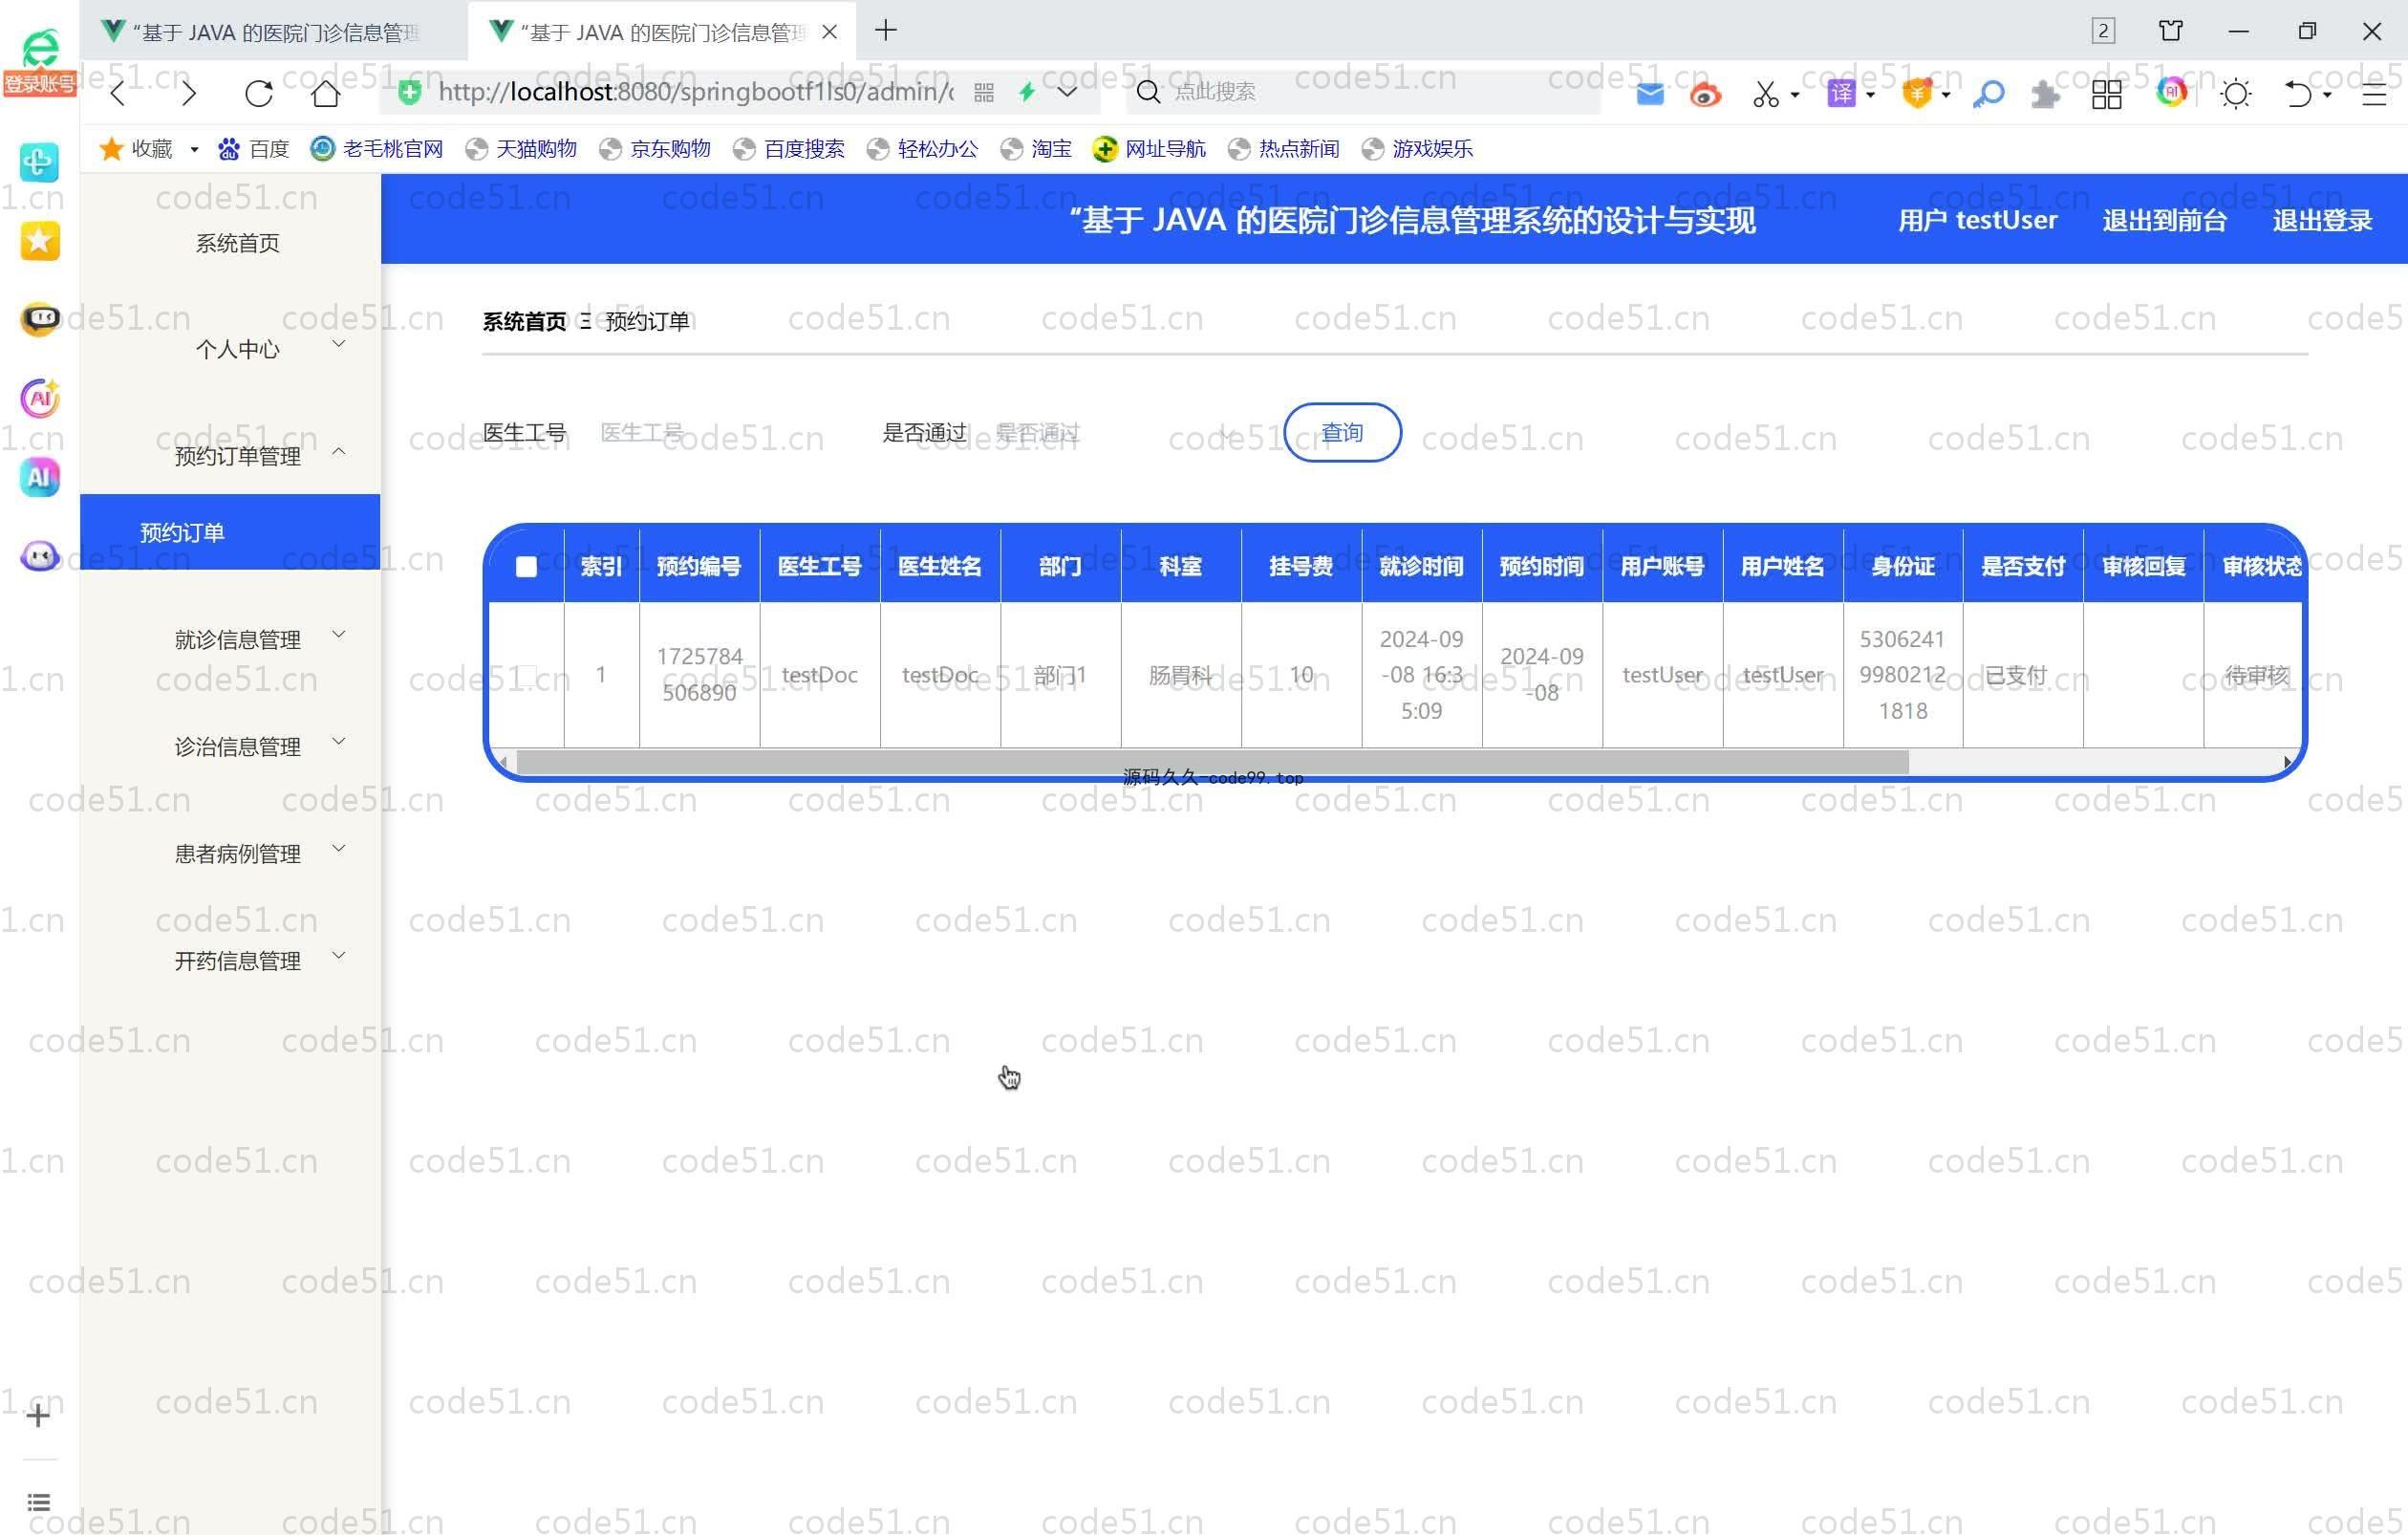Click the table horizontal scrollbar thumb
This screenshot has width=2408, height=1535.
point(1212,763)
